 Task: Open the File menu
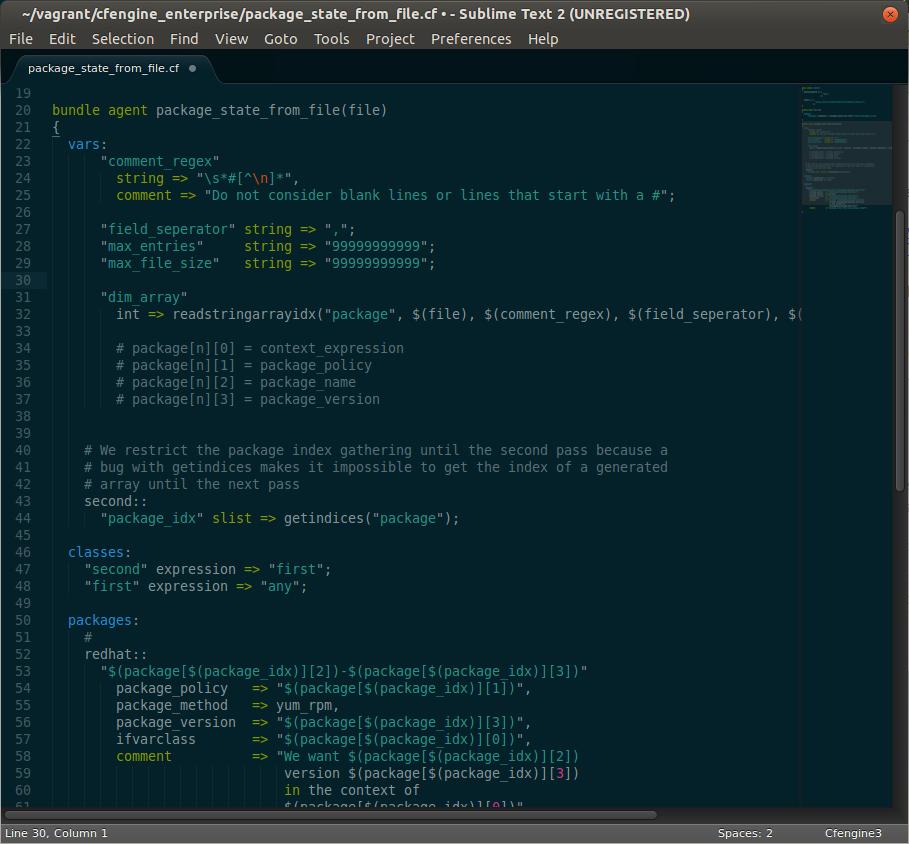click(x=20, y=39)
